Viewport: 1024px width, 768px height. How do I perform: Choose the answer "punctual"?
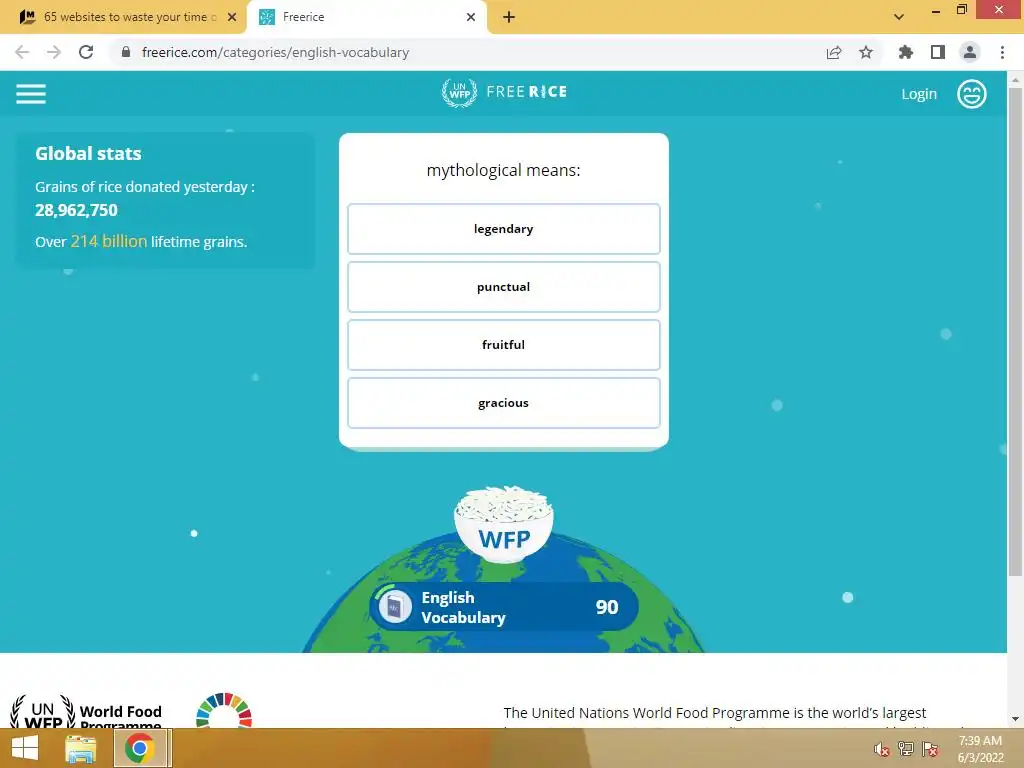click(x=504, y=287)
